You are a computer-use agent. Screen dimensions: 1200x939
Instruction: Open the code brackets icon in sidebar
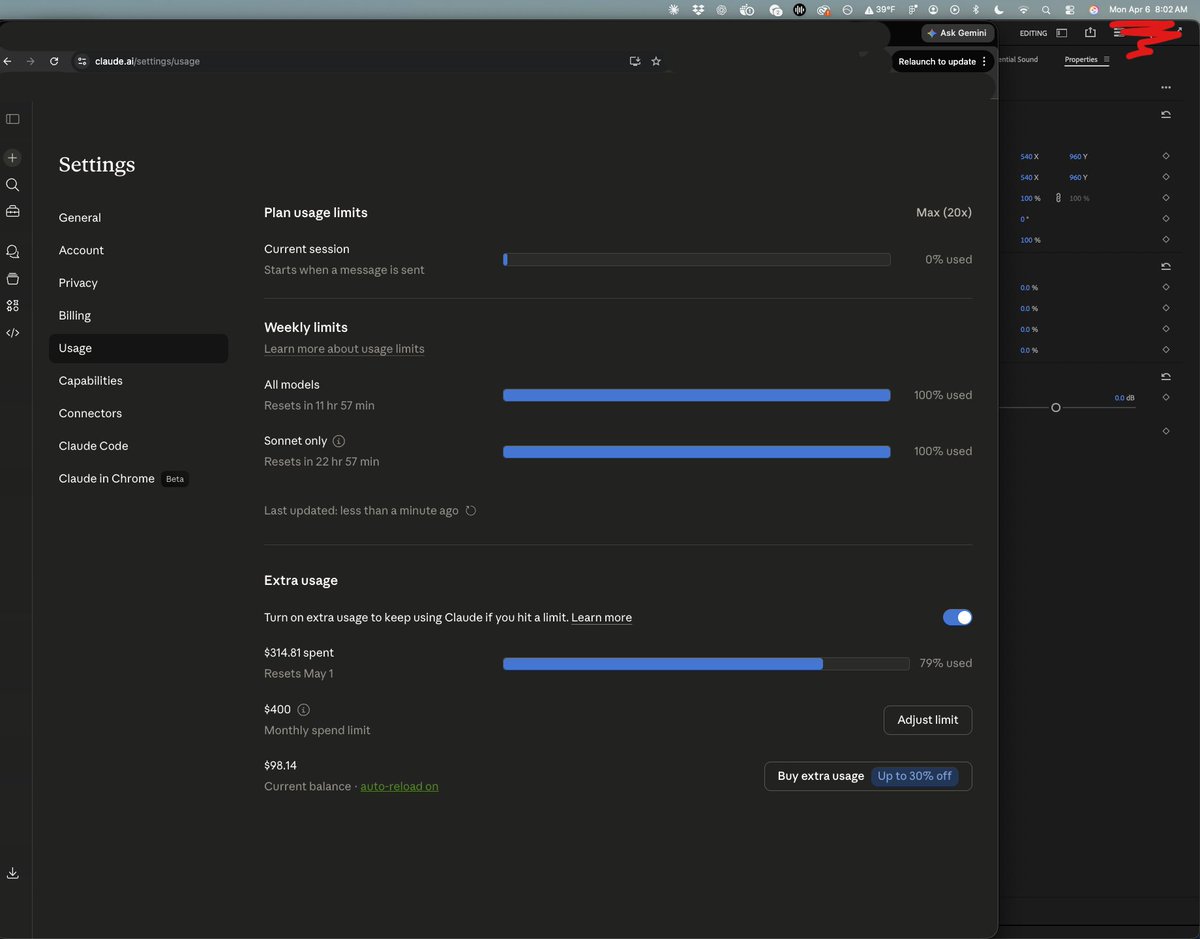coord(12,333)
